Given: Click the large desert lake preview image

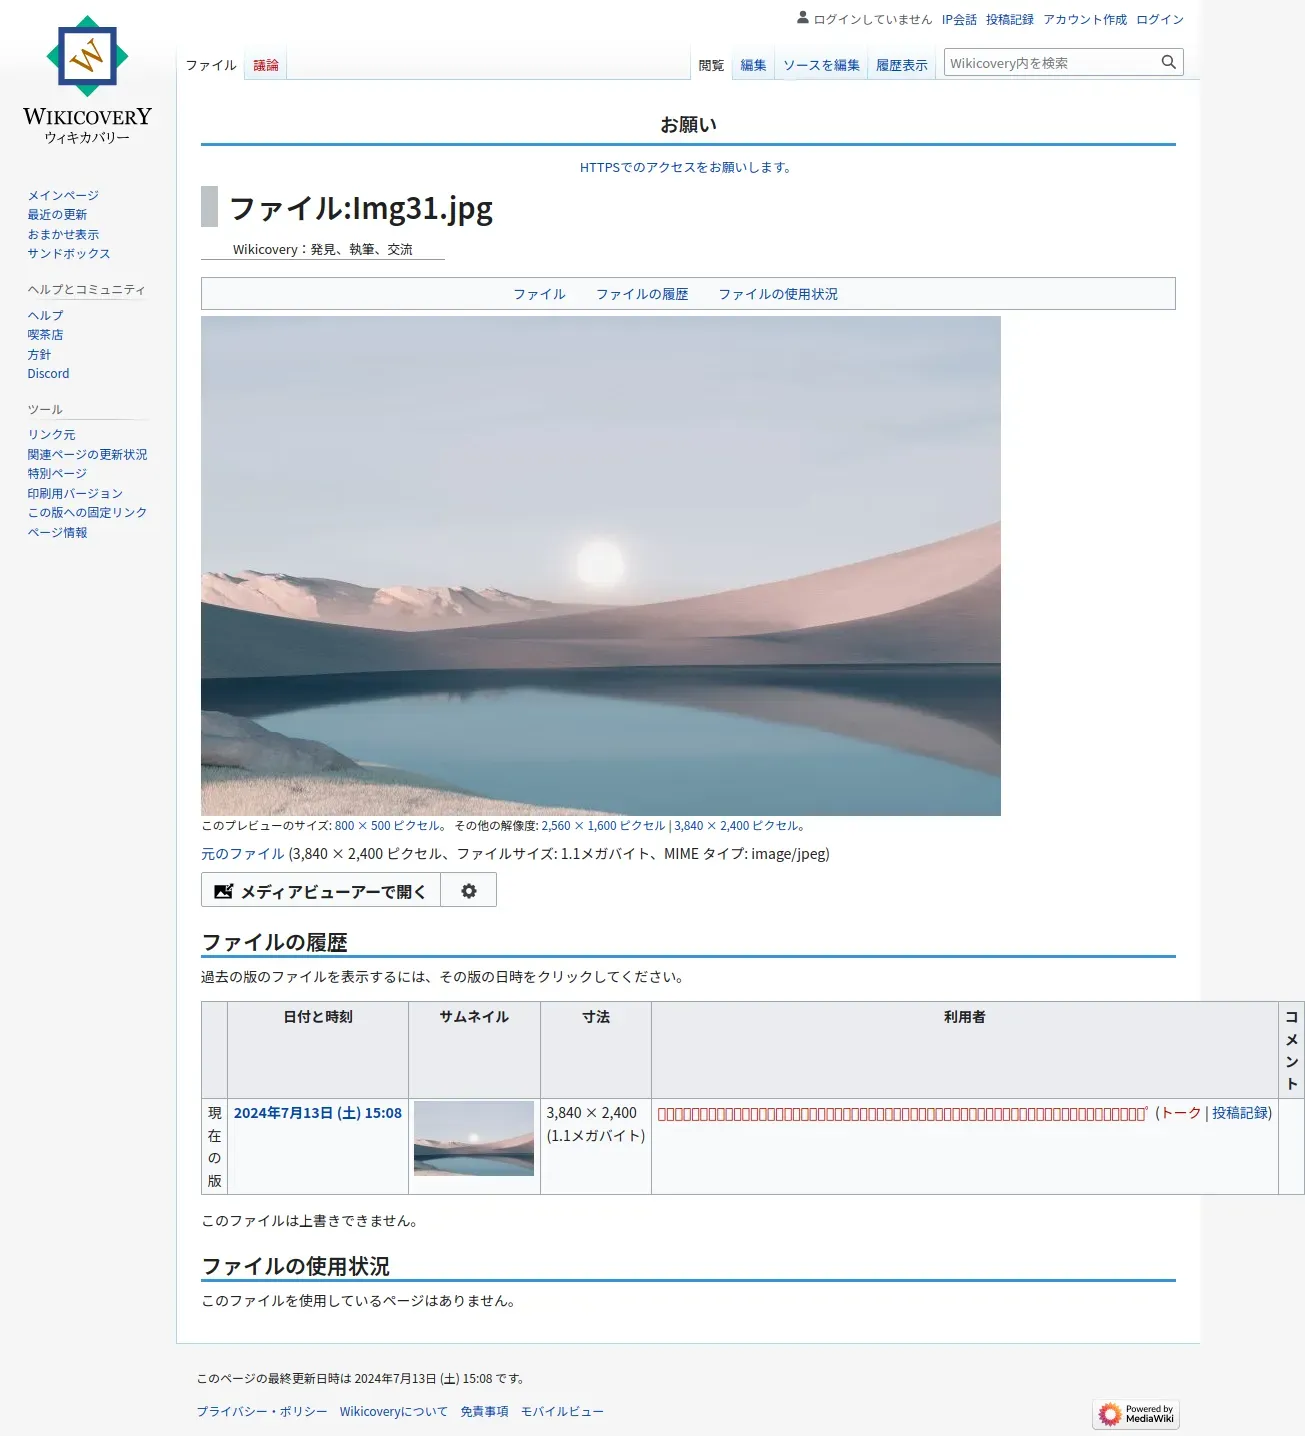Looking at the screenshot, I should [x=601, y=566].
